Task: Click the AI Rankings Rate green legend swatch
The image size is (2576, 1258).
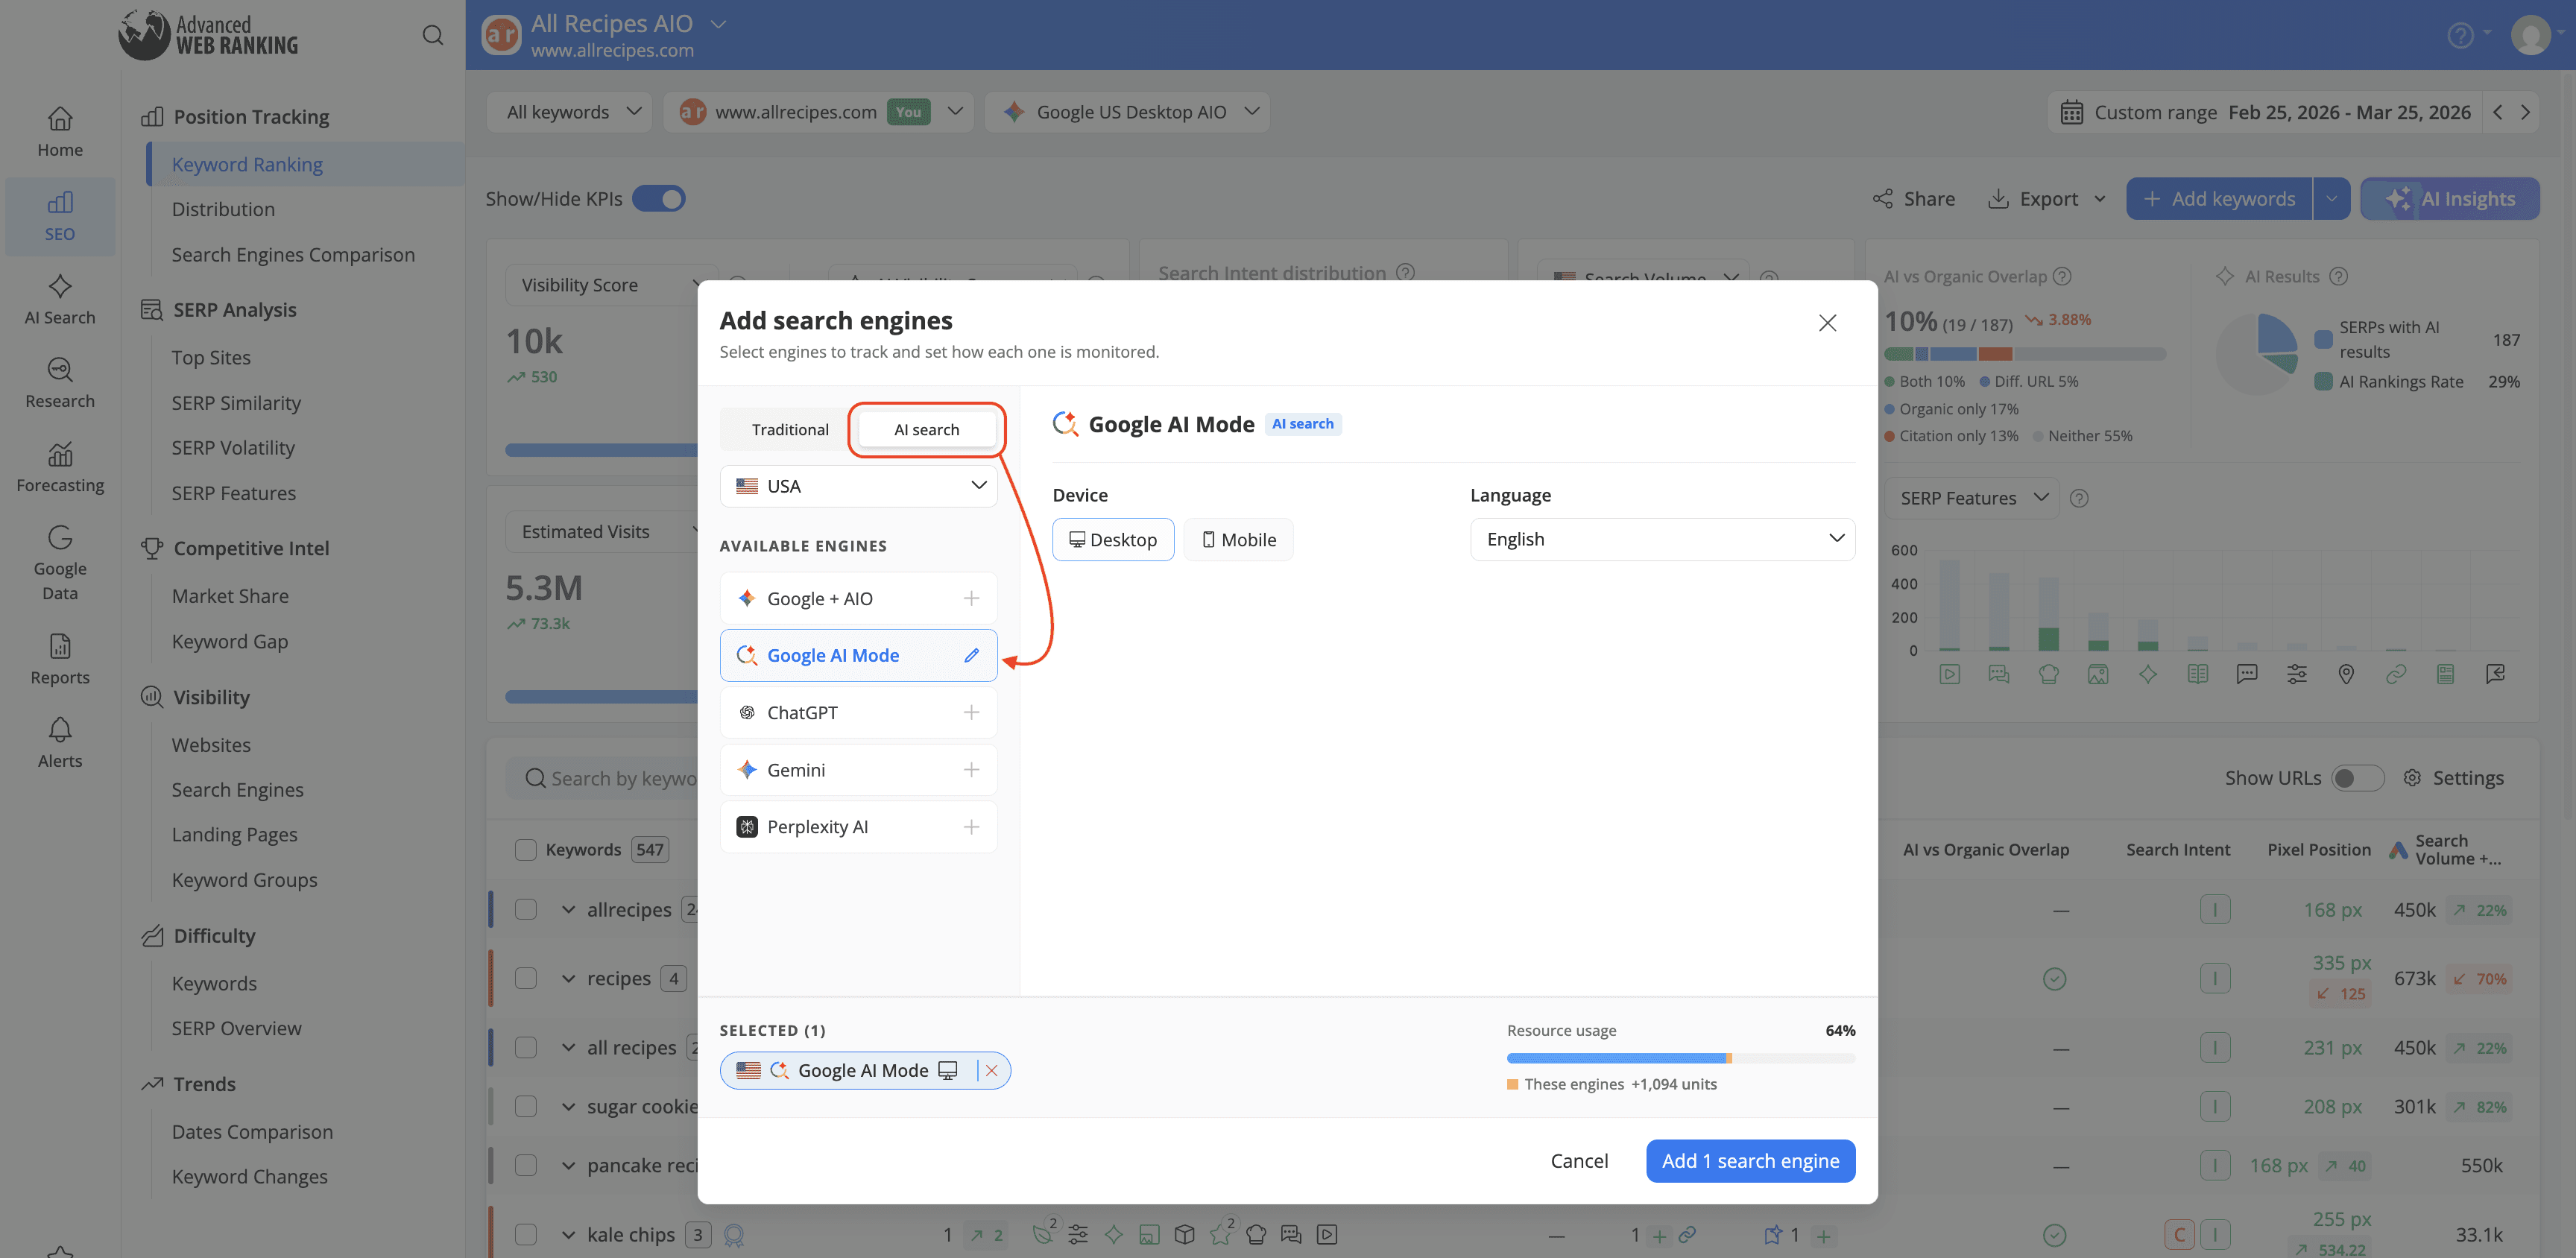Action: pos(2324,381)
